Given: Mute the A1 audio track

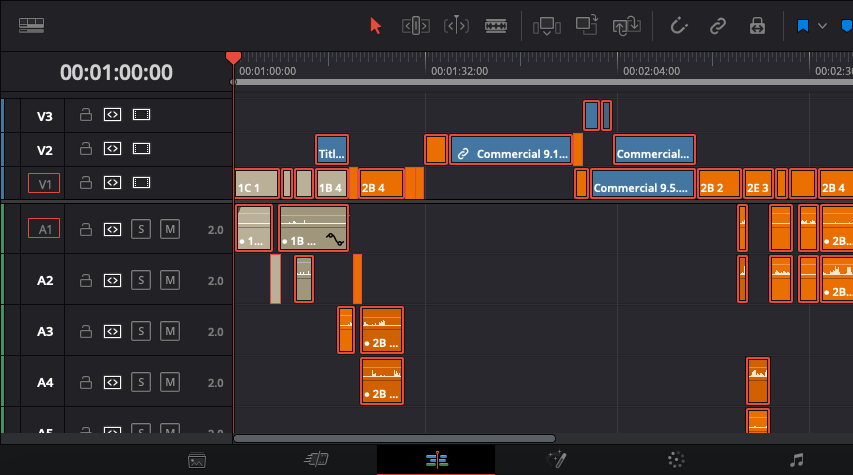Looking at the screenshot, I should coord(170,229).
